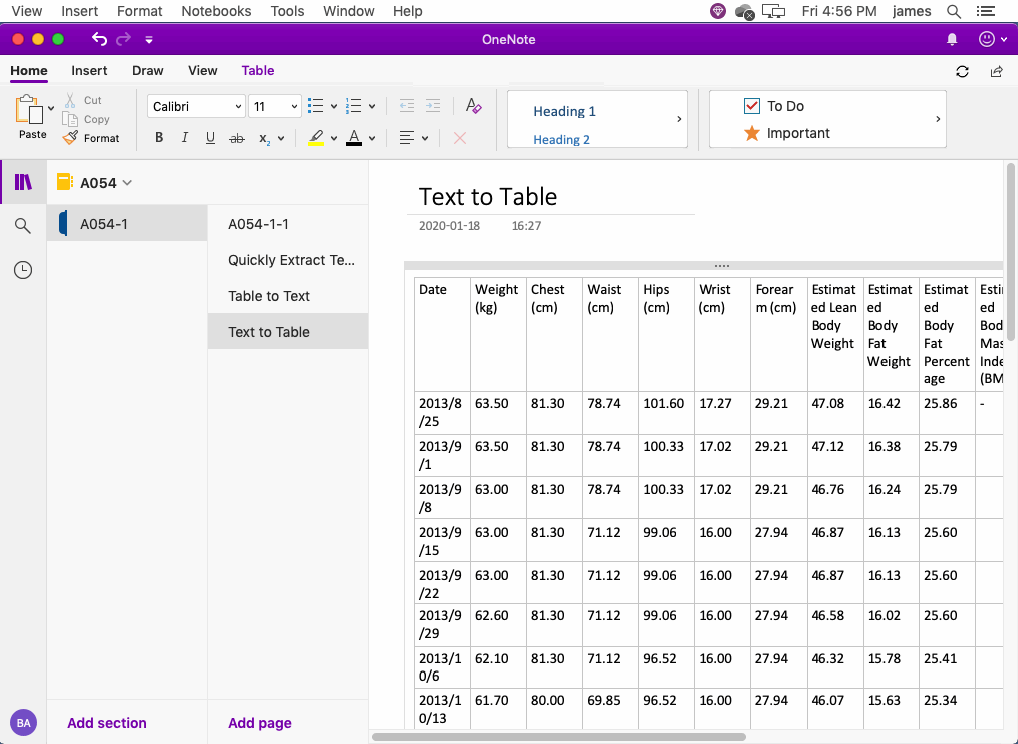Switch to the Home ribbon tab
The height and width of the screenshot is (744, 1018).
[x=29, y=71]
